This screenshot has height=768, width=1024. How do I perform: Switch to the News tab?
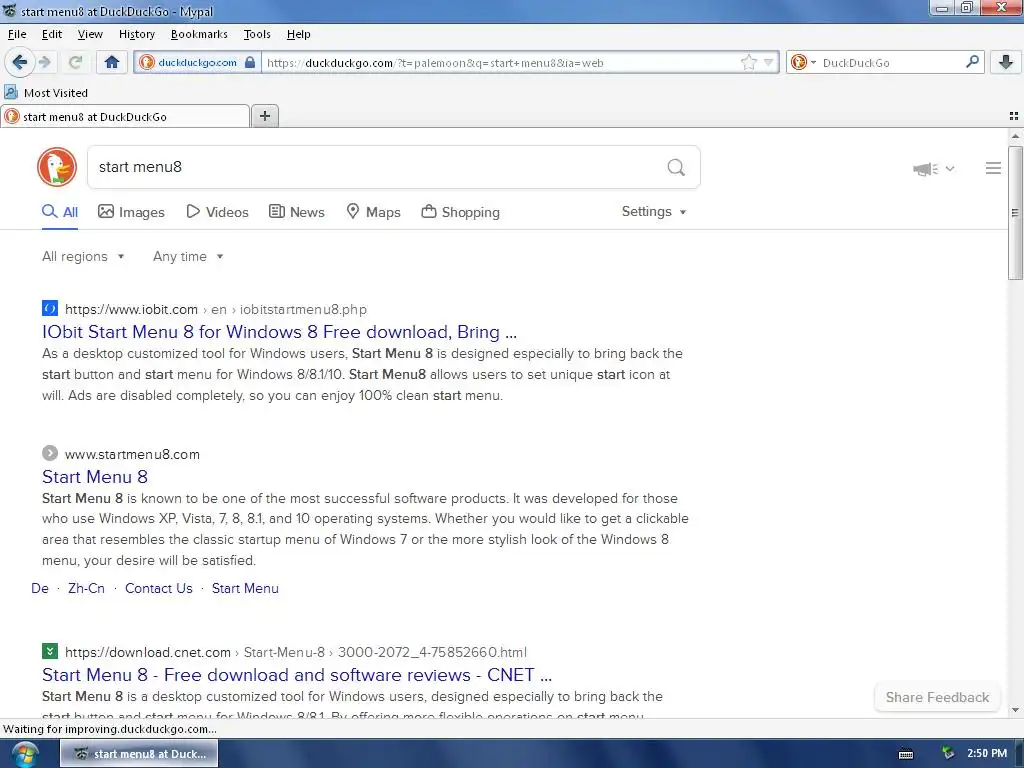click(x=296, y=212)
